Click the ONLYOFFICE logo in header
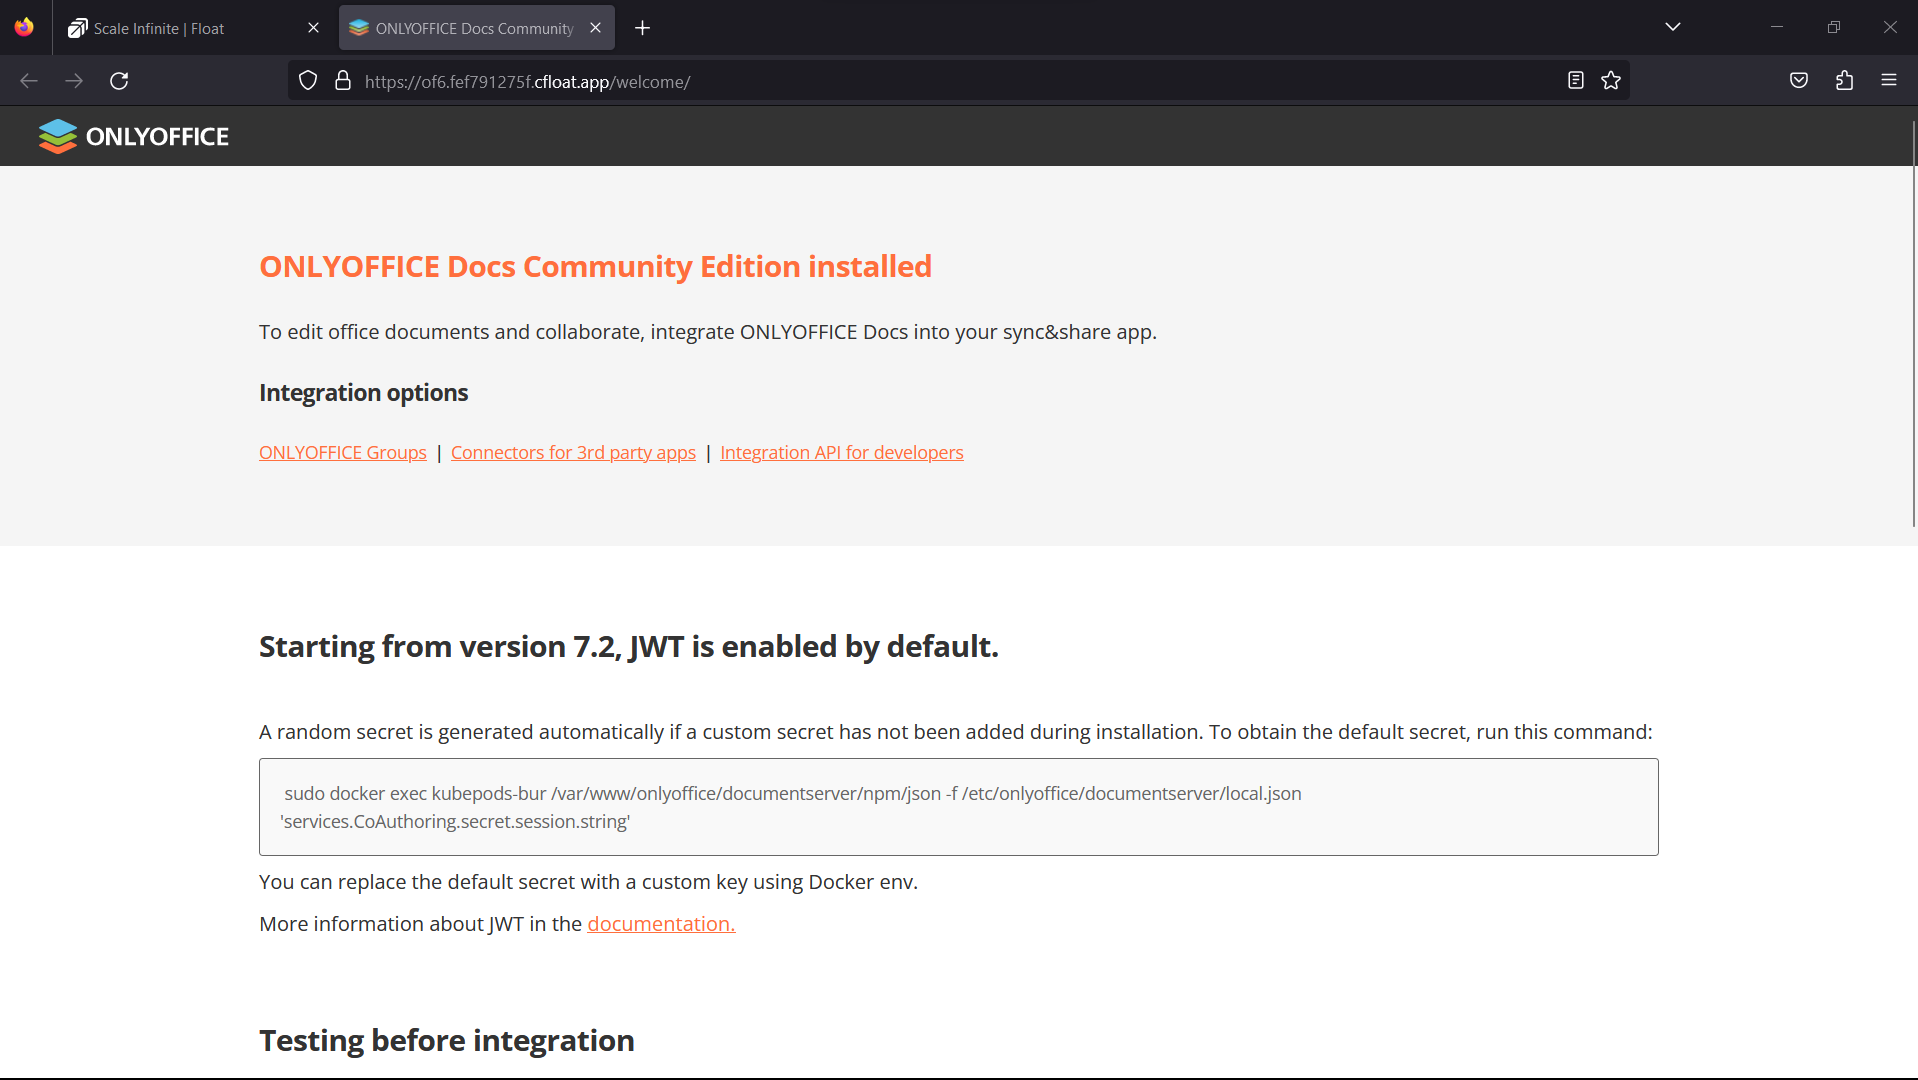 (134, 137)
